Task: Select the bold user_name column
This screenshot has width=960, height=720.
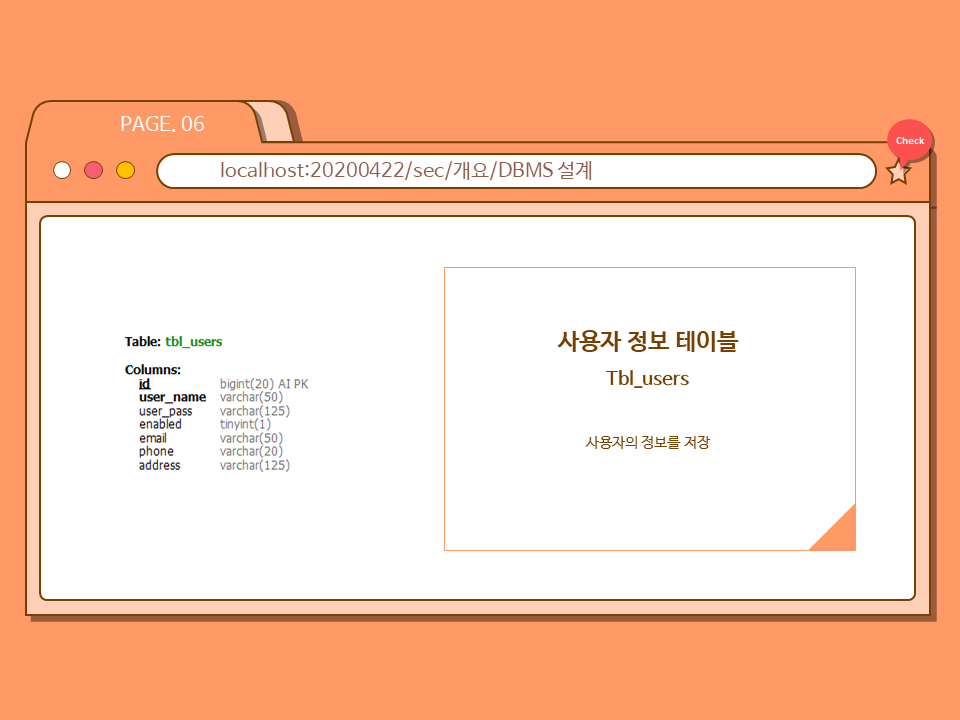Action: click(172, 397)
